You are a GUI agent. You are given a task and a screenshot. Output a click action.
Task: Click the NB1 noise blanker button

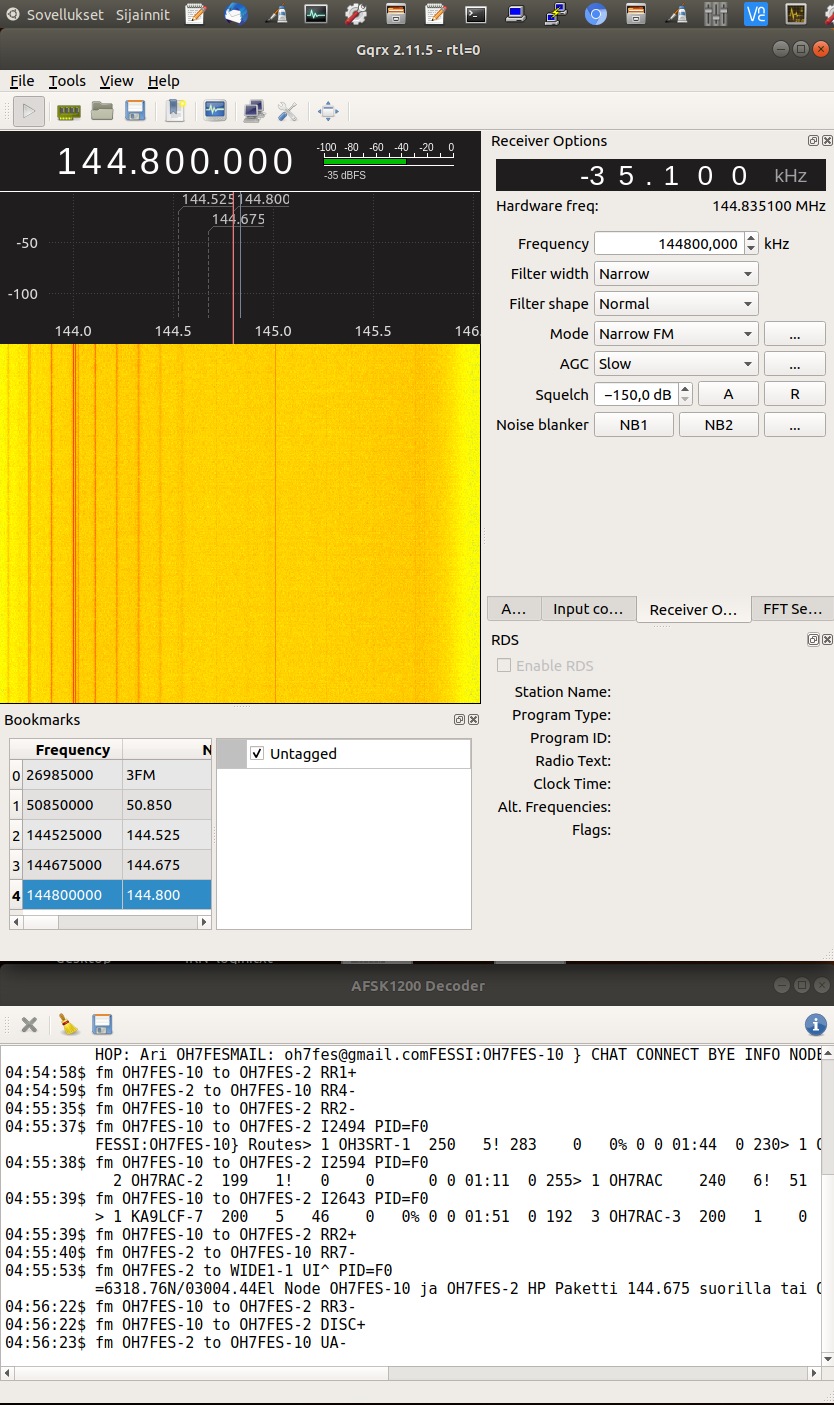(634, 425)
